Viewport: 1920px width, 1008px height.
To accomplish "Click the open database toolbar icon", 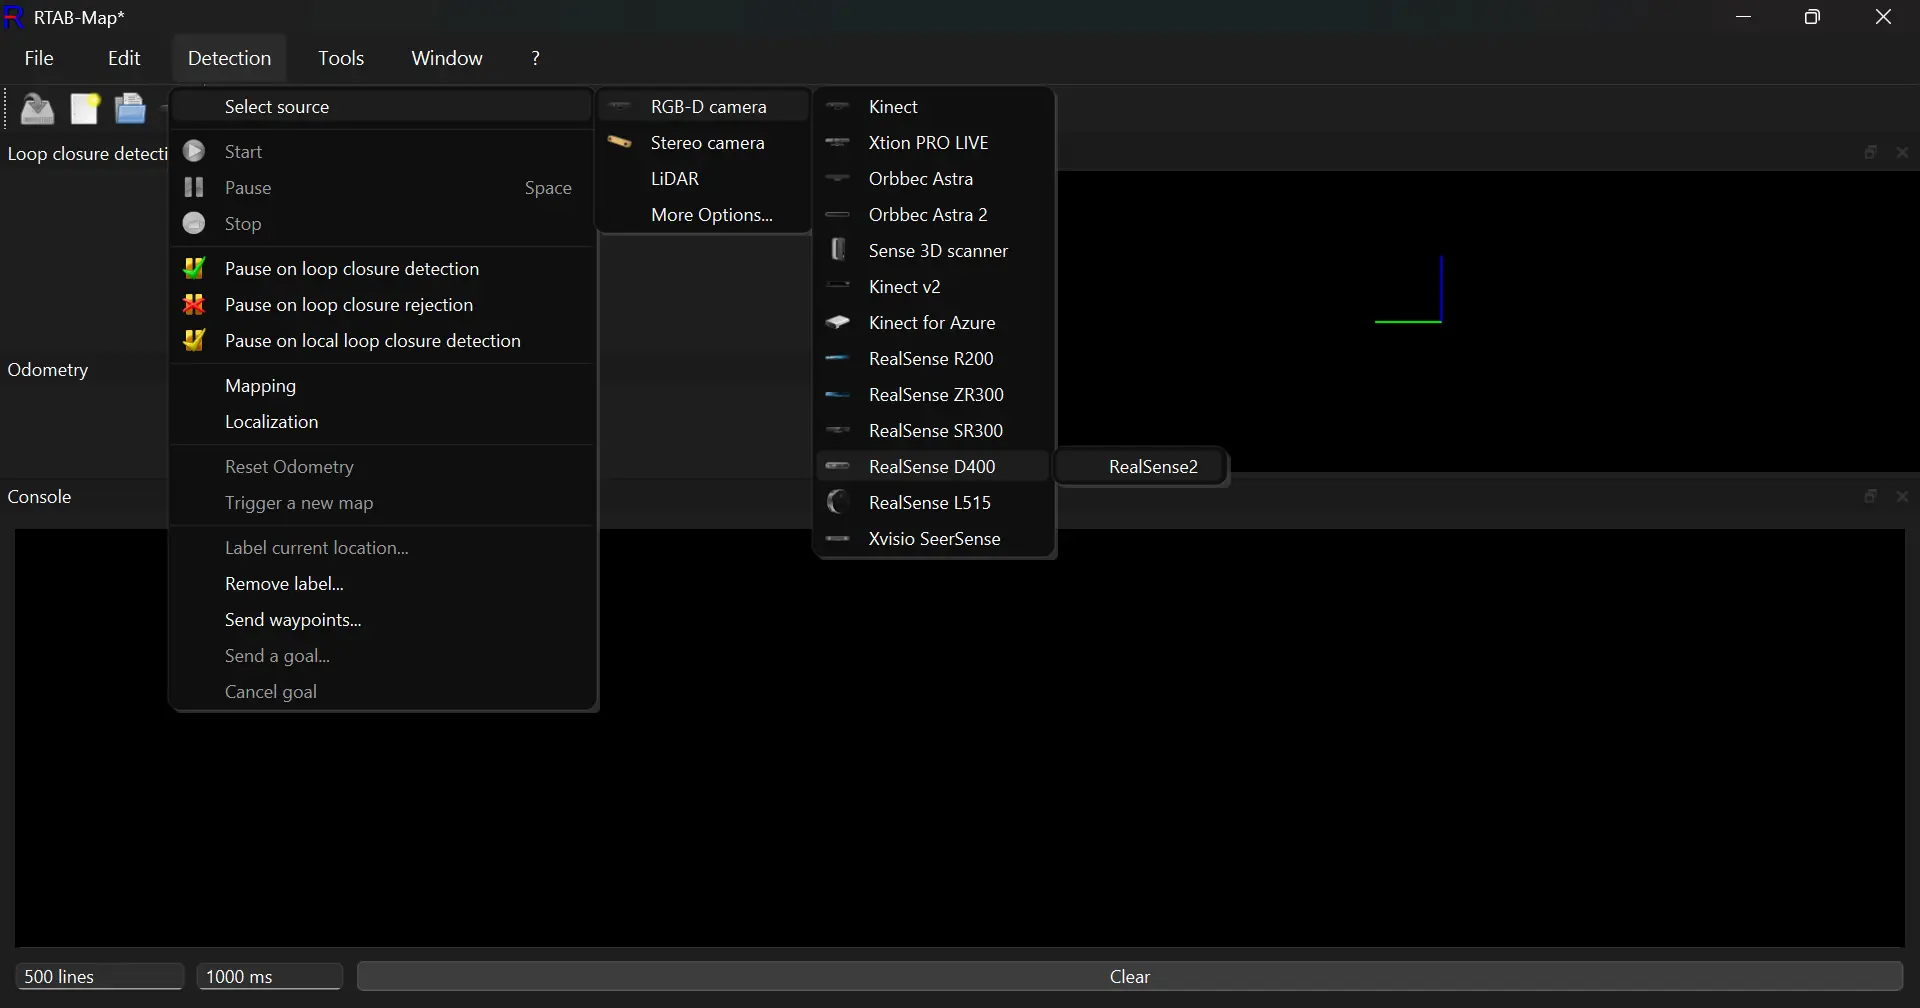I will [x=38, y=108].
